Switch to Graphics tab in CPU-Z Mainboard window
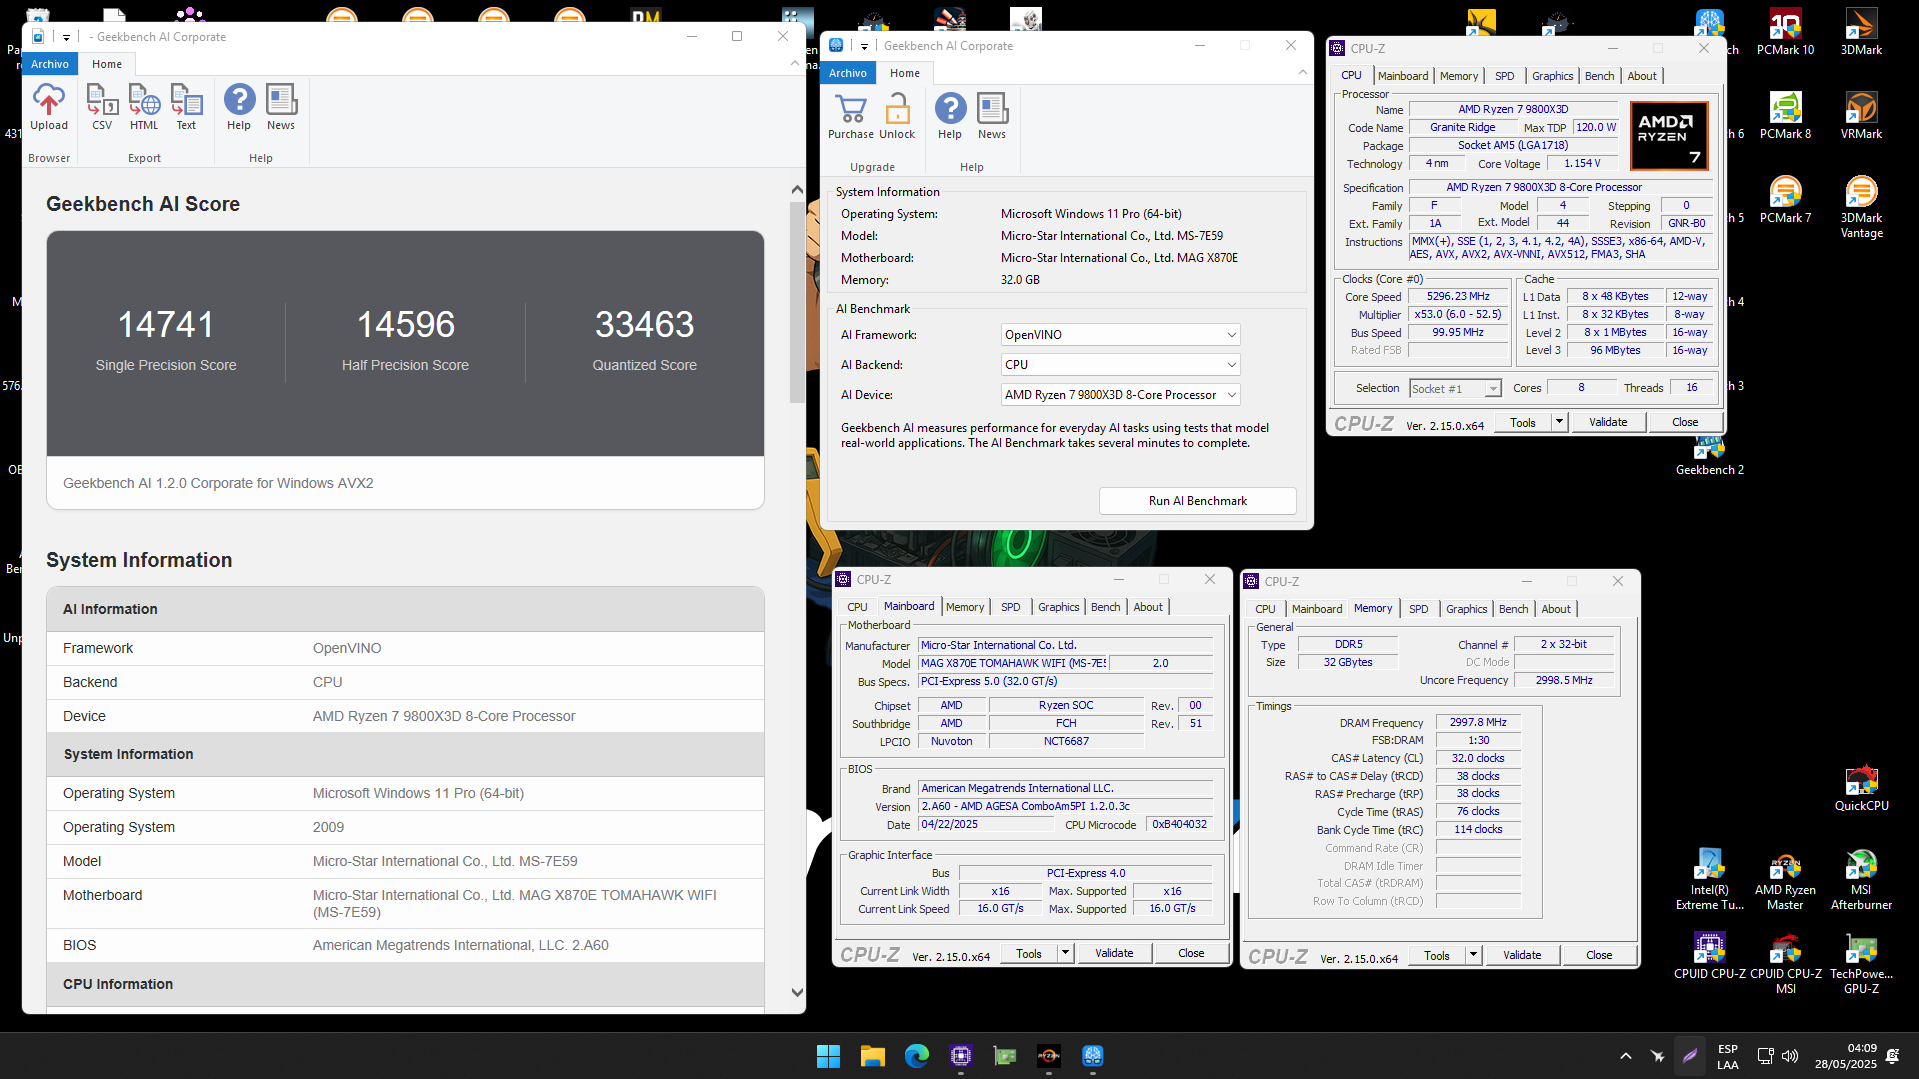This screenshot has height=1079, width=1919. click(1058, 607)
